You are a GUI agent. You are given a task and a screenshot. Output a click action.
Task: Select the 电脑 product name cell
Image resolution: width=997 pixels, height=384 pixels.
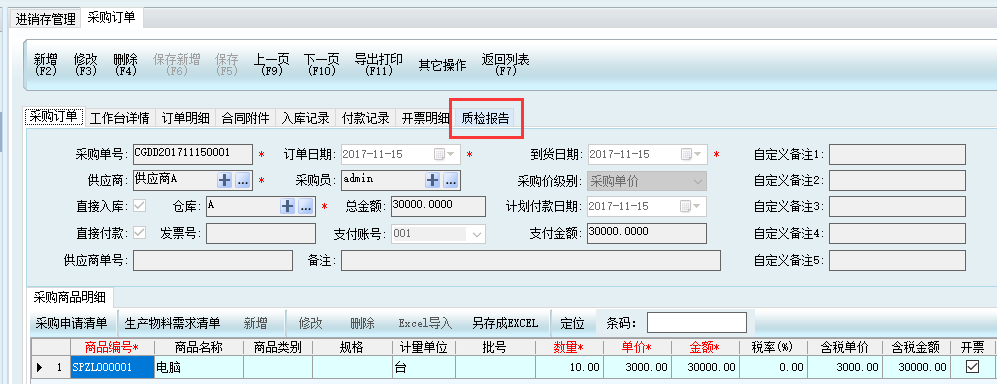click(x=198, y=367)
